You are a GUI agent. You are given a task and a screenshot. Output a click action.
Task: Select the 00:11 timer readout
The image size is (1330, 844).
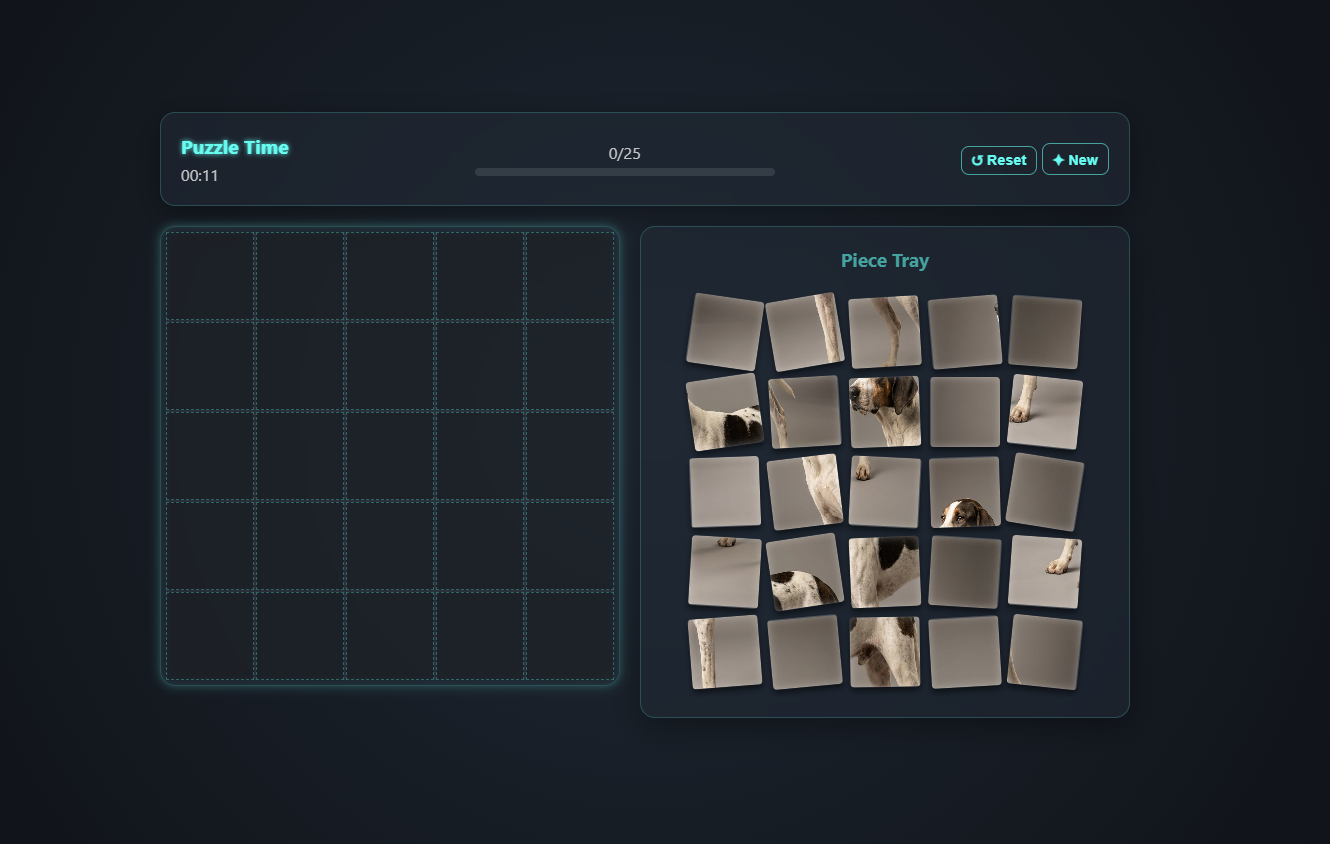pyautogui.click(x=200, y=176)
